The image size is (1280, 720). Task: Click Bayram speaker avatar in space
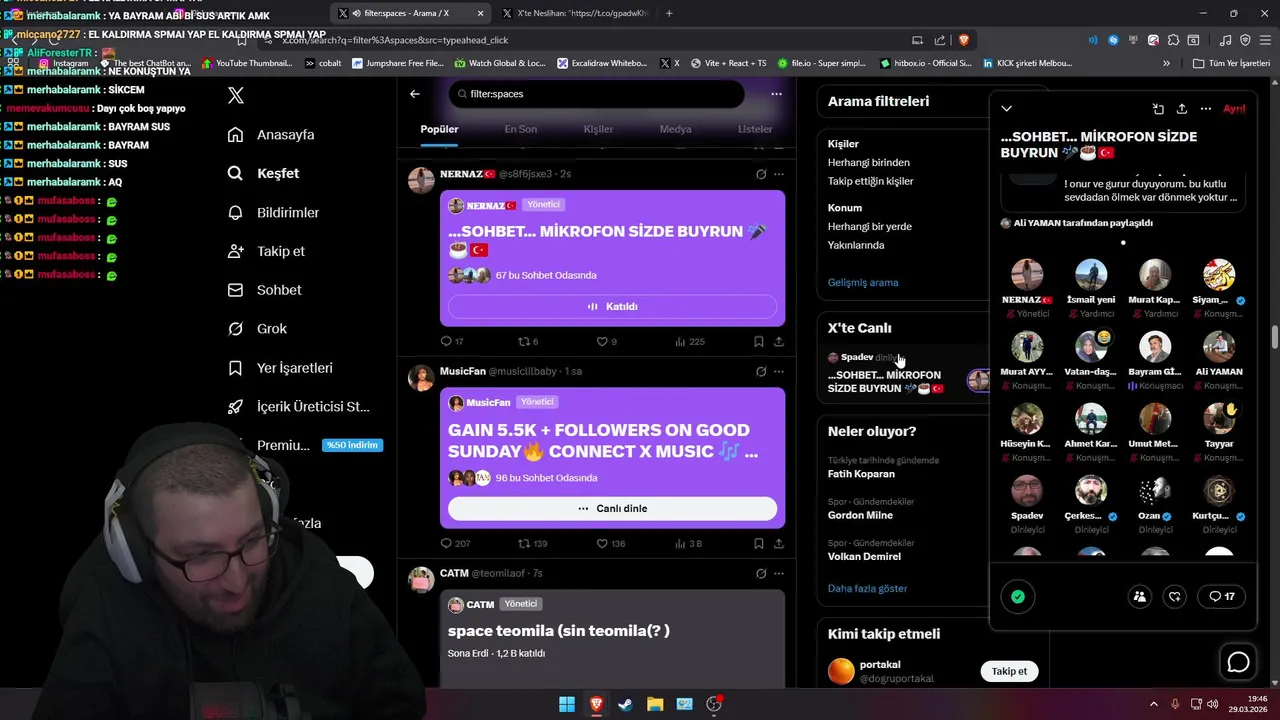click(x=1155, y=347)
